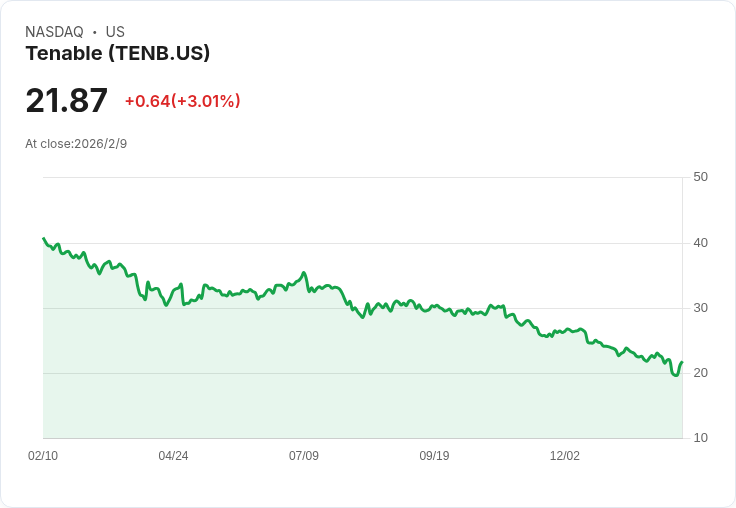
Task: Select the US market label
Action: 115,32
